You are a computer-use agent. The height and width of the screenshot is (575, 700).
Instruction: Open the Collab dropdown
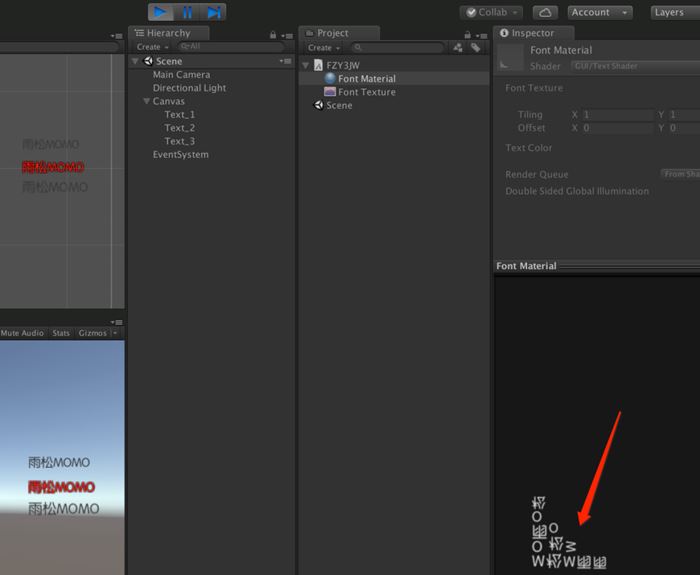pos(491,12)
